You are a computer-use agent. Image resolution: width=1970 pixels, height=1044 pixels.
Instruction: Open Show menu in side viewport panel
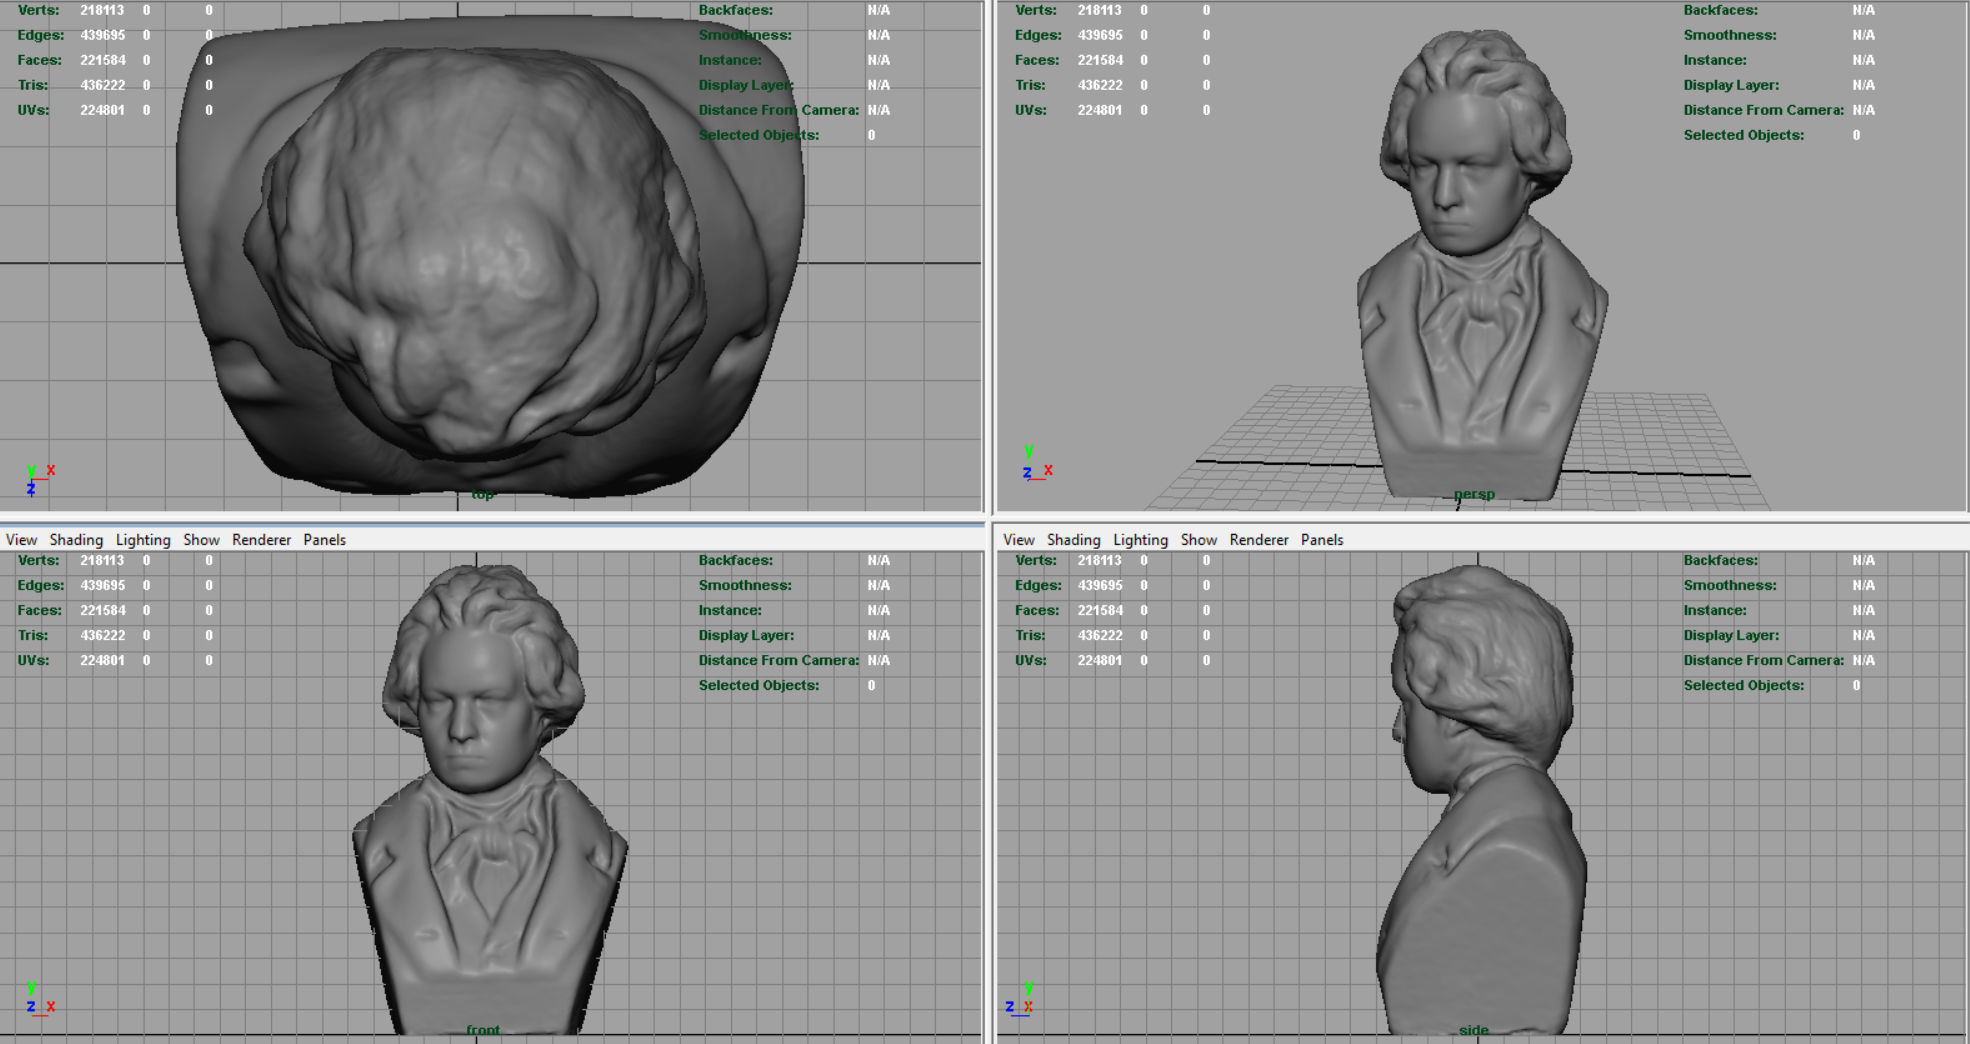click(x=1198, y=539)
